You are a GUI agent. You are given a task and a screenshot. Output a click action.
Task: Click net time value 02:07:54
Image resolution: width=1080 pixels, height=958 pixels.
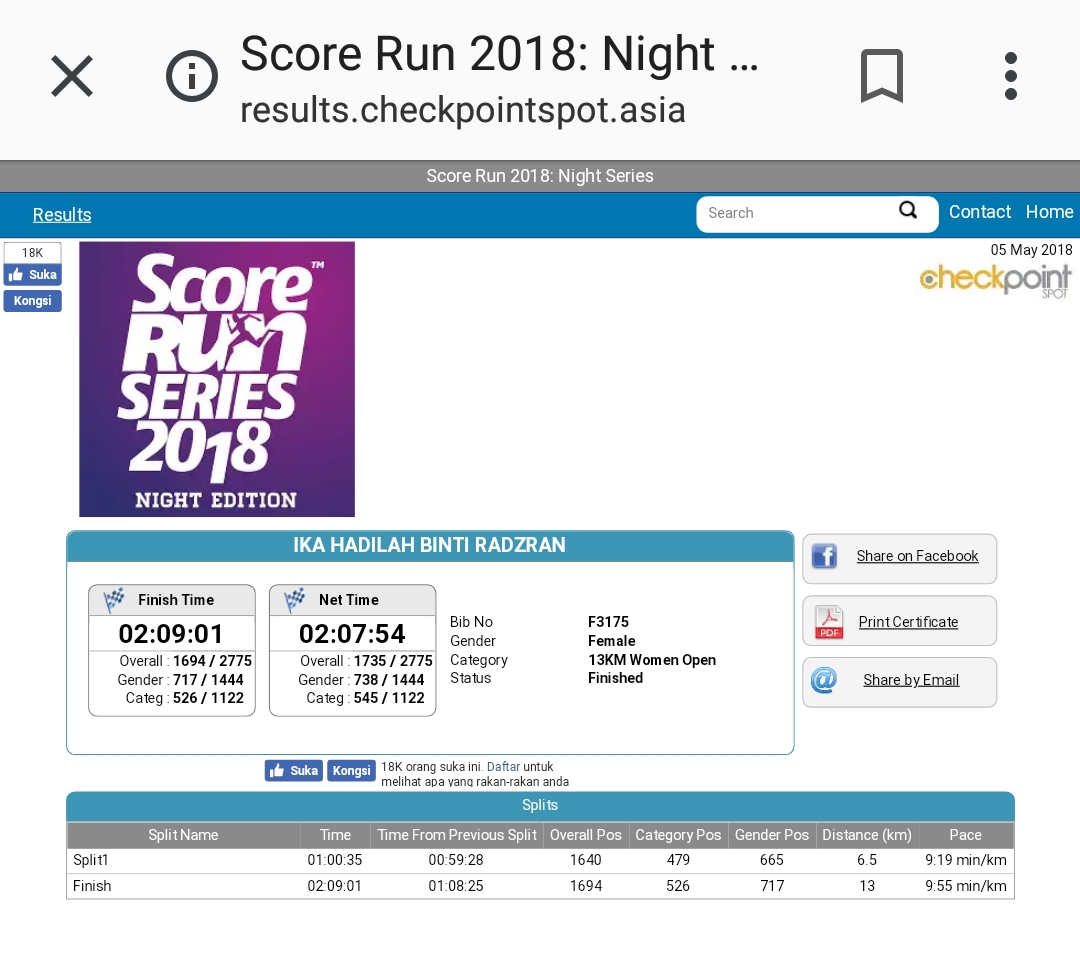pos(352,634)
